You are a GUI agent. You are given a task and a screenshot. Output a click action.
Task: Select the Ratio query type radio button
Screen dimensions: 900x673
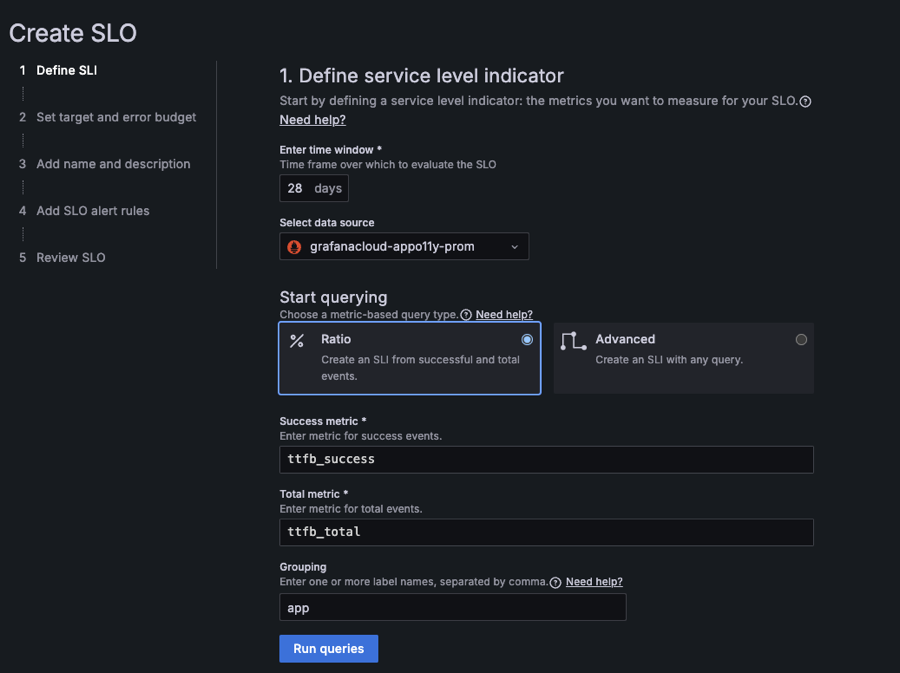pyautogui.click(x=528, y=339)
